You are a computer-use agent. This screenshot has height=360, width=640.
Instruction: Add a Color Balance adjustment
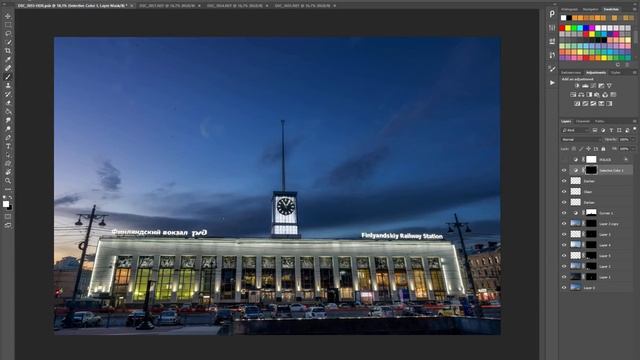click(x=581, y=95)
